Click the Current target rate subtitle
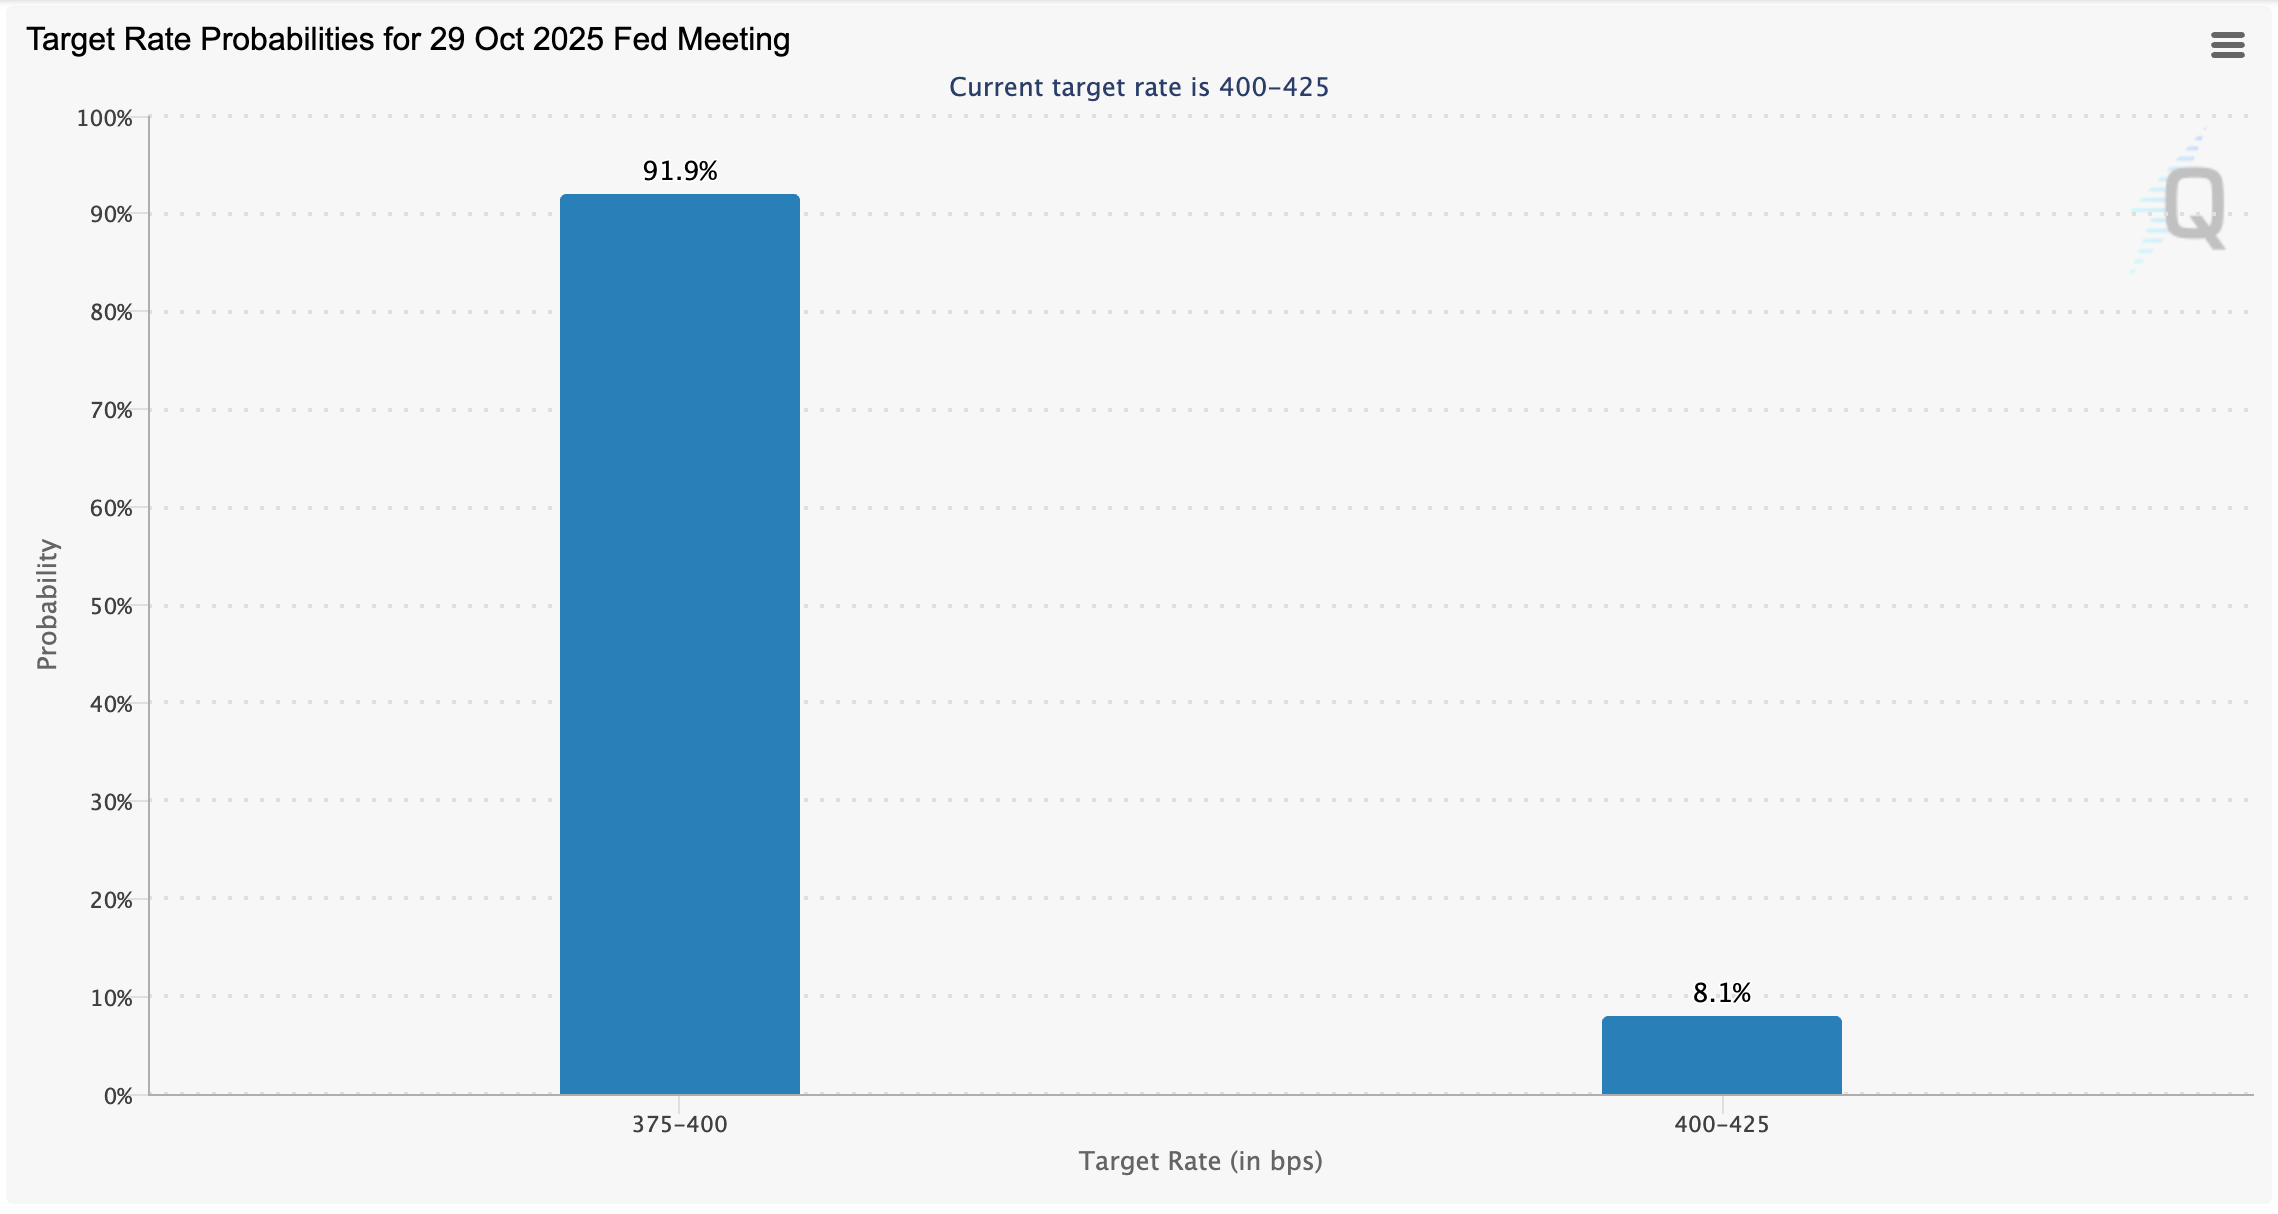This screenshot has height=1214, width=2278. tap(1139, 87)
